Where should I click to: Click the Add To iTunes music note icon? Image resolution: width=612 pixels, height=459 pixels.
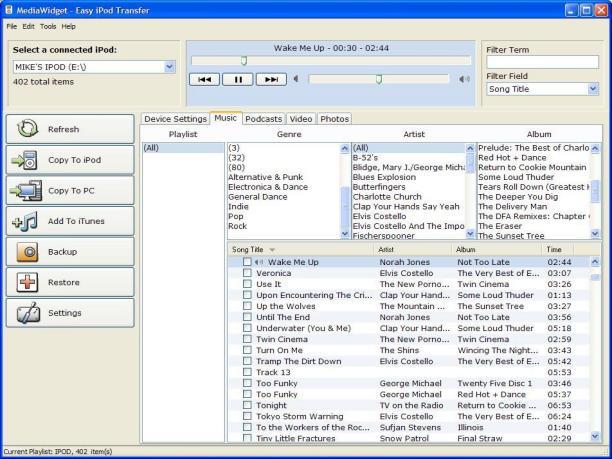25,221
